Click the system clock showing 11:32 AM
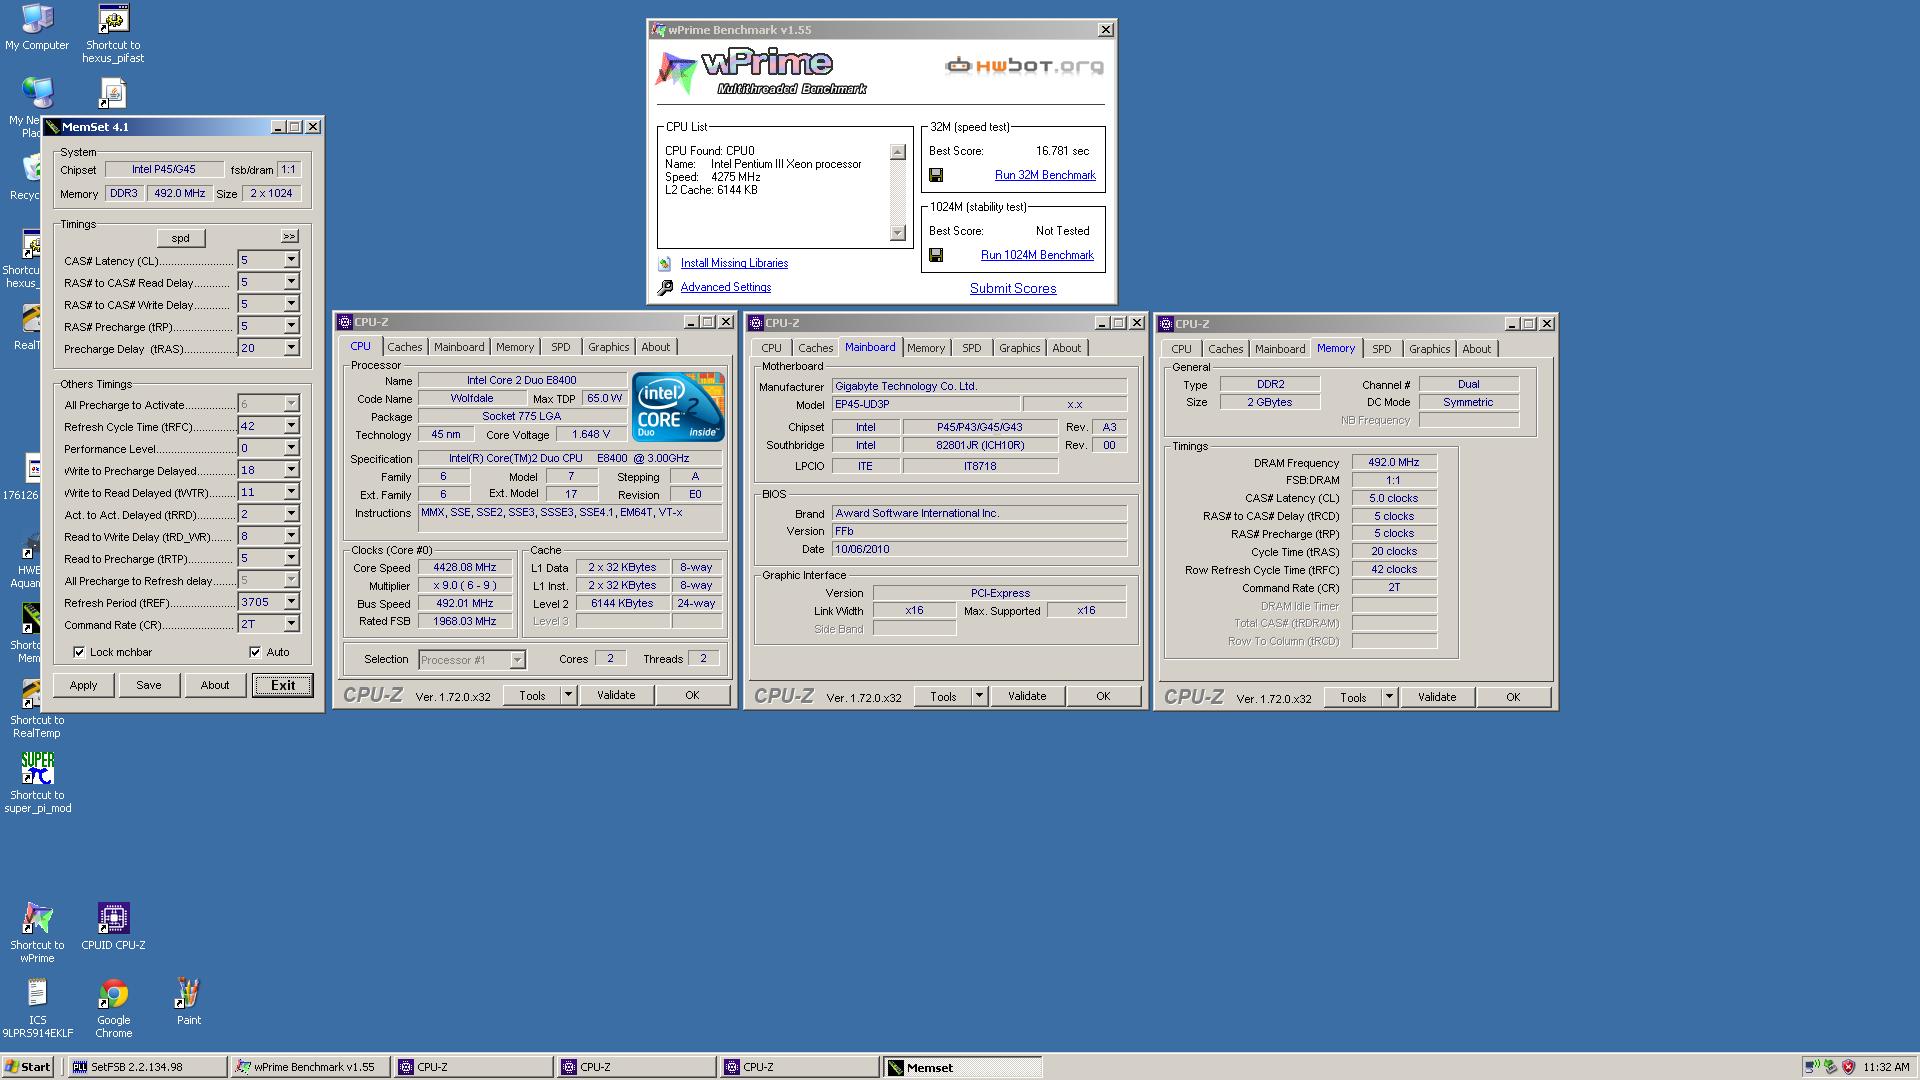 click(1886, 1067)
